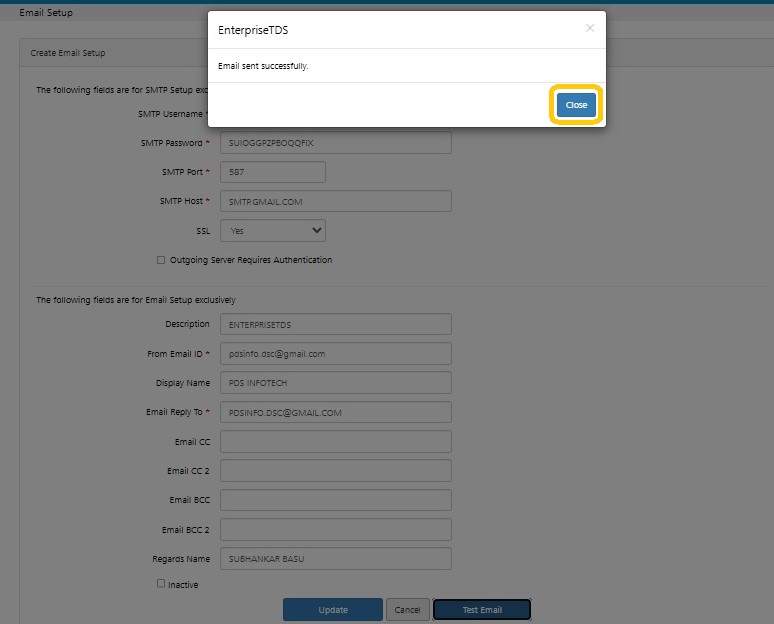Image resolution: width=774 pixels, height=624 pixels.
Task: Select the Email CC 2 input box
Action: coord(335,470)
